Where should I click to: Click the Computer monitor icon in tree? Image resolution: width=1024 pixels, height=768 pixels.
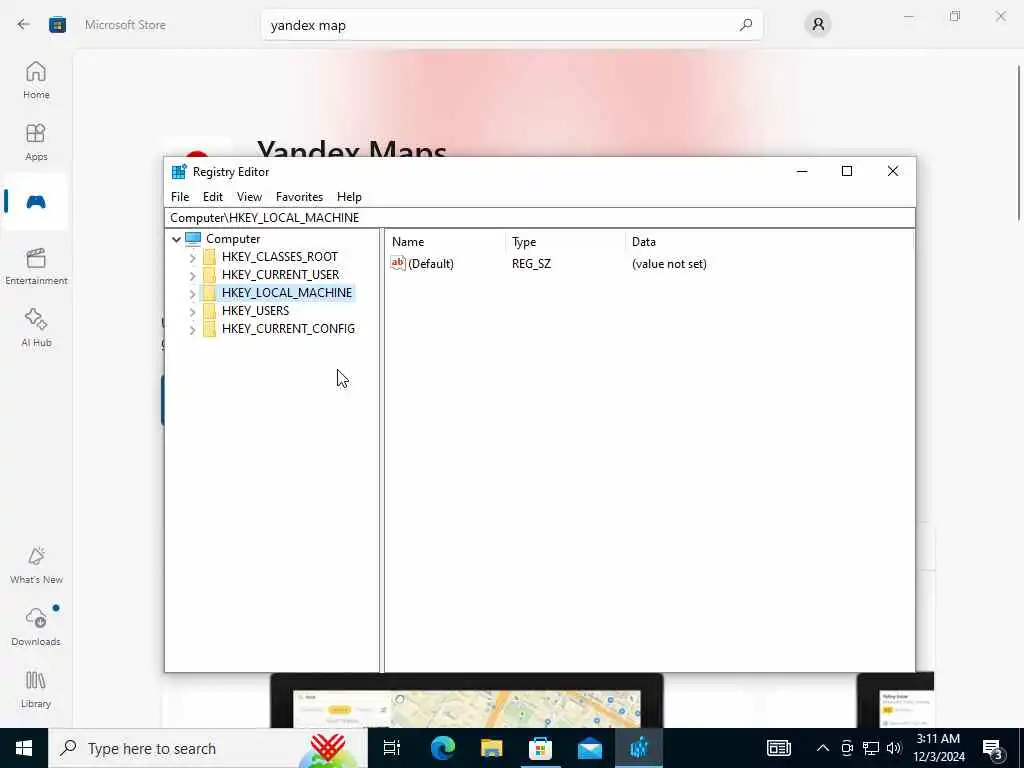pyautogui.click(x=193, y=238)
